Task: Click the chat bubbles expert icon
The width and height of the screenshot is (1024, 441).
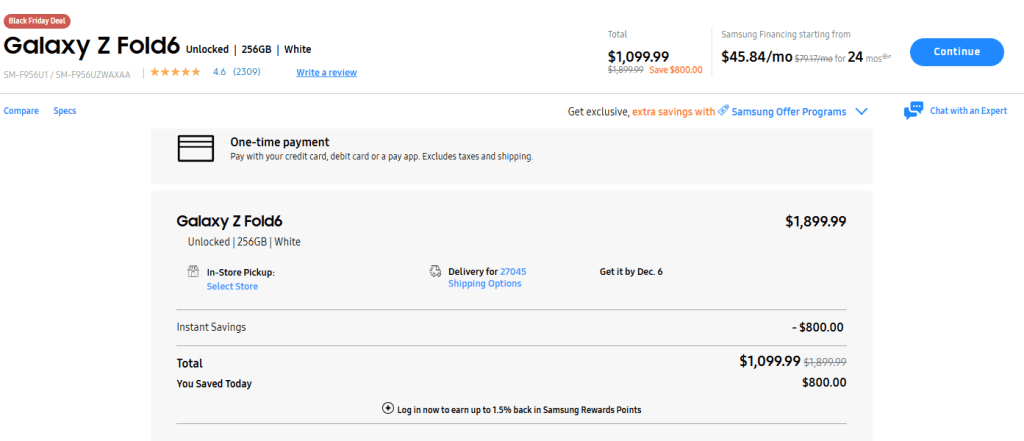Action: tap(913, 111)
